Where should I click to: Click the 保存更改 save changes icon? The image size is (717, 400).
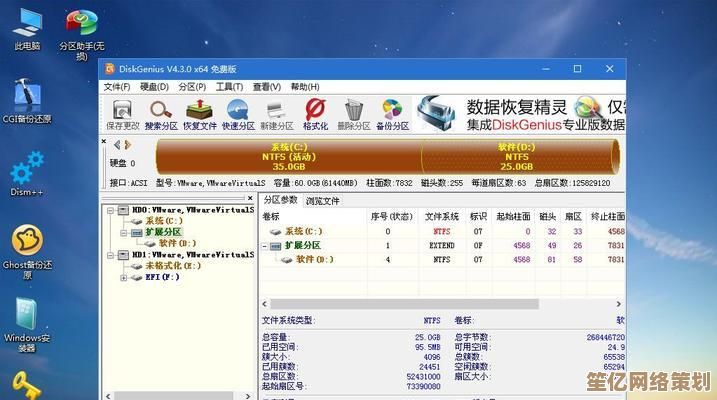[x=123, y=115]
